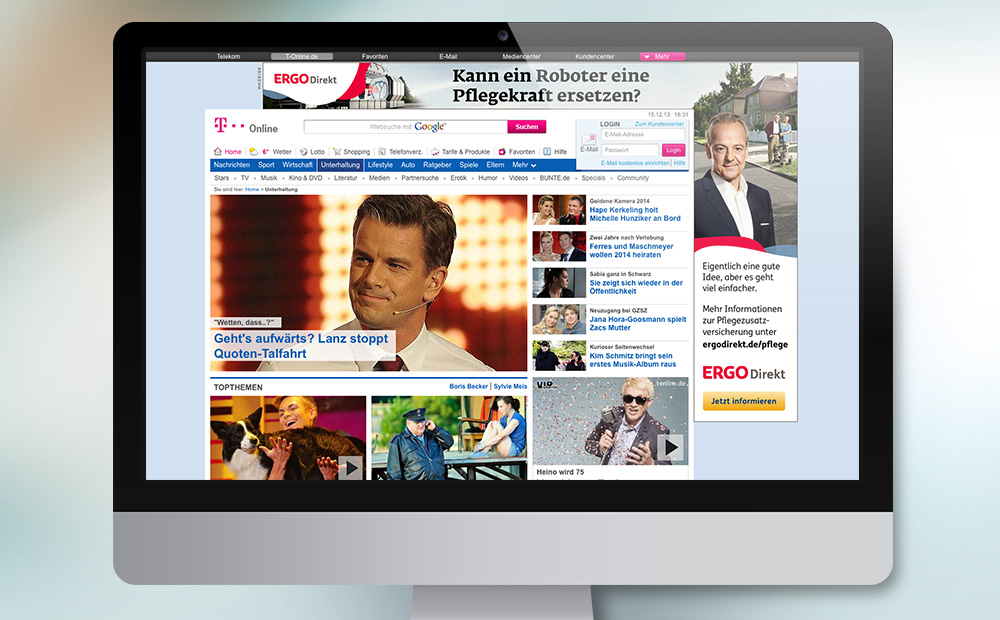Click E-Mail kostenlos einrichten link
The width and height of the screenshot is (1000, 620).
point(635,163)
